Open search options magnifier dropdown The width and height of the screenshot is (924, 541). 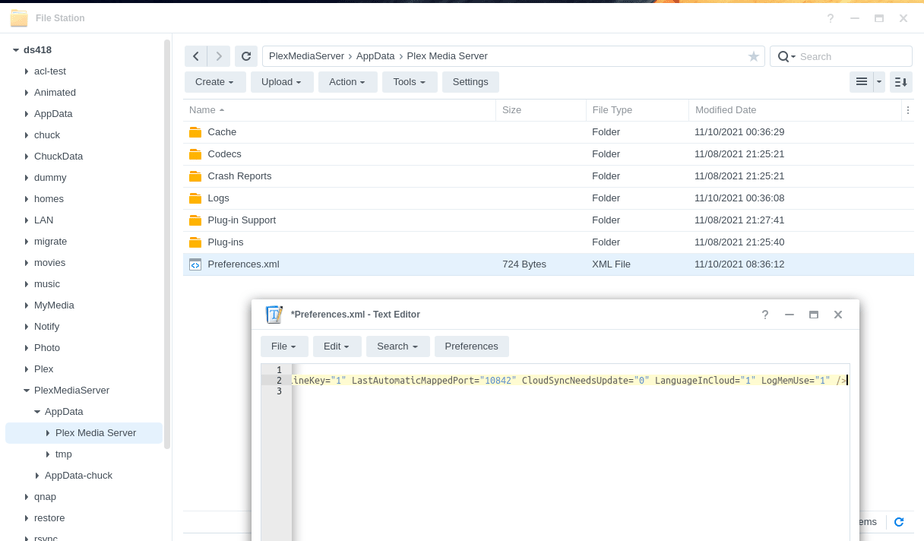point(787,57)
